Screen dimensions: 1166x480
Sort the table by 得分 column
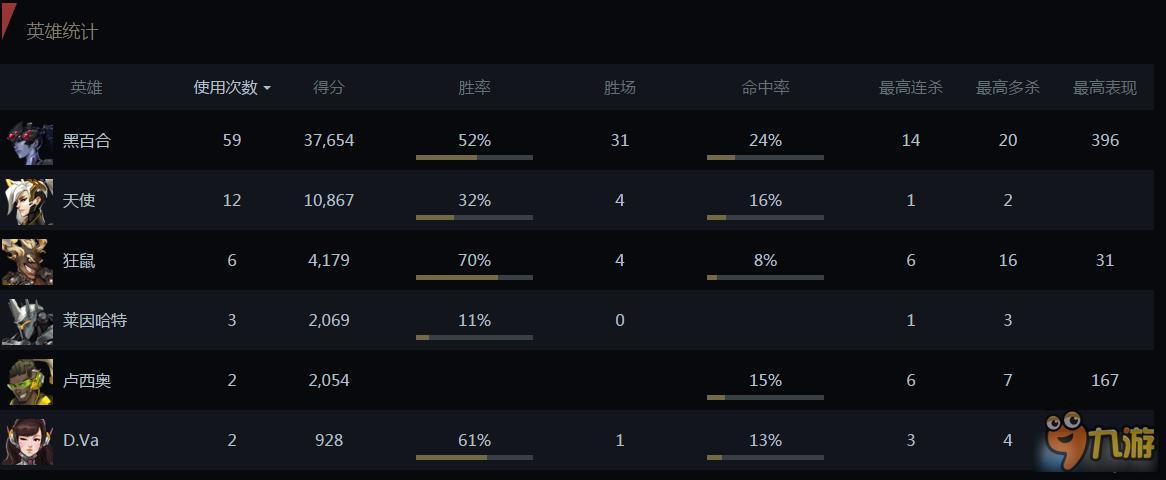click(x=329, y=88)
